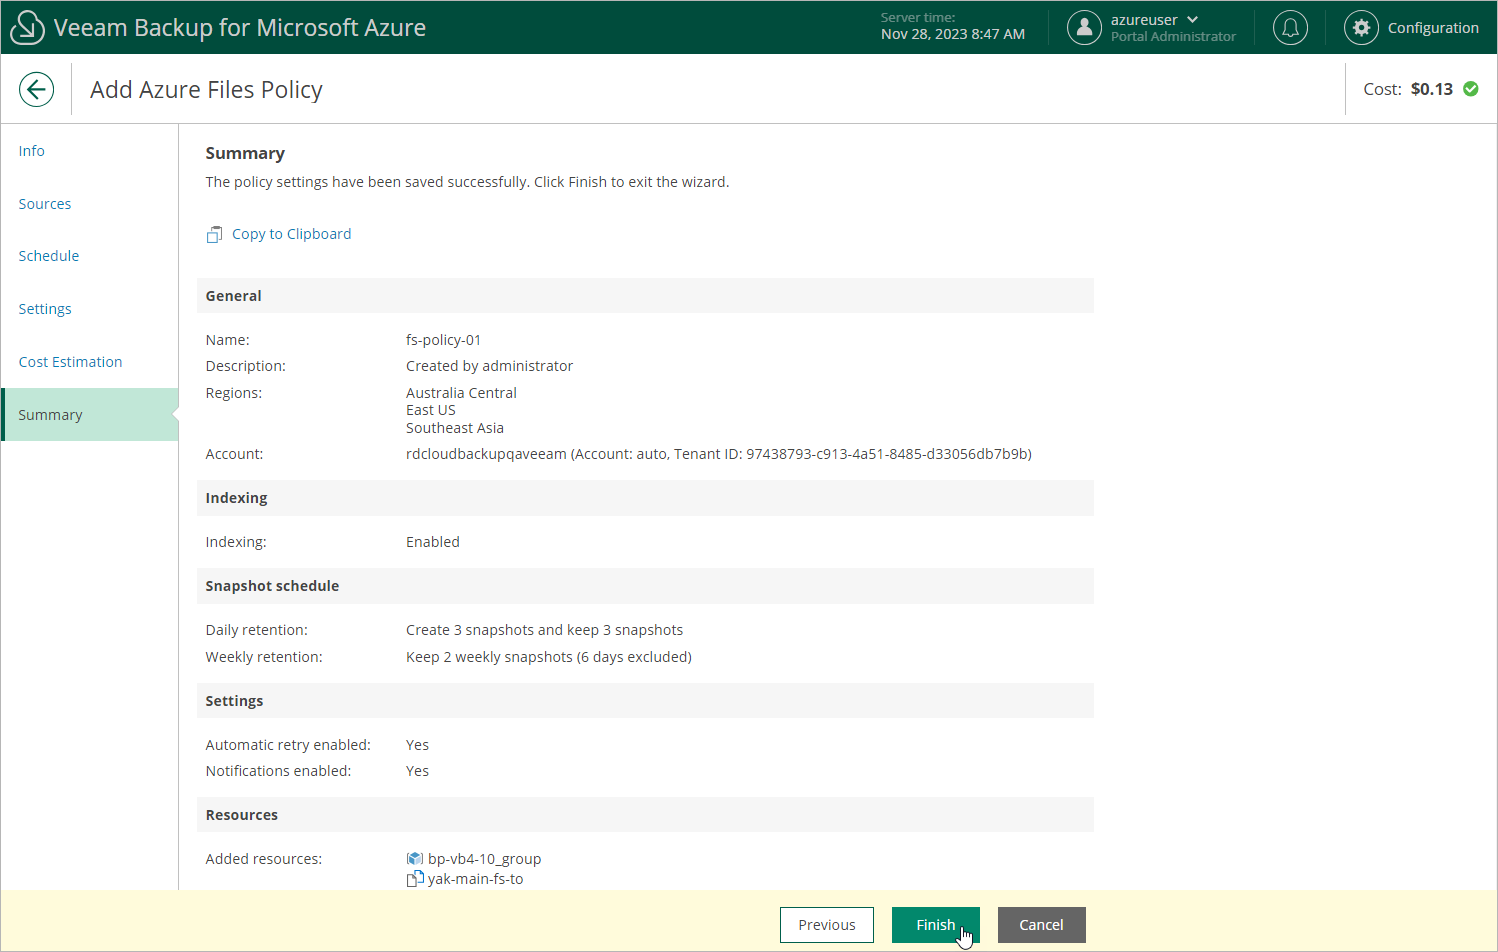Open the notifications bell icon
Screen dimensions: 1498x952
(1290, 28)
